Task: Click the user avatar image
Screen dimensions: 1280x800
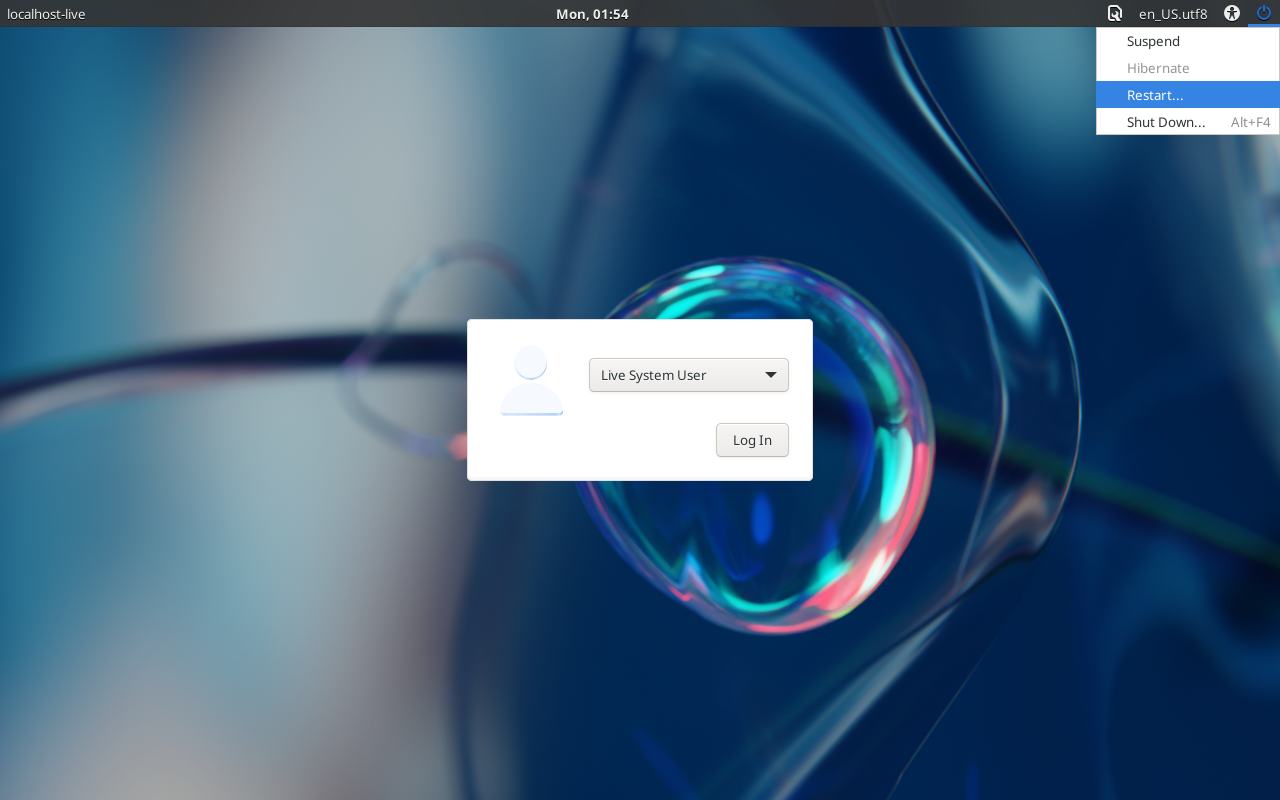Action: (531, 381)
